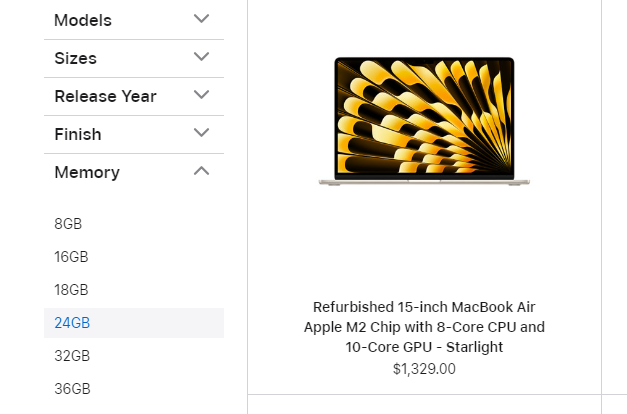Click the $1,329.00 price text
This screenshot has width=627, height=414.
(424, 369)
